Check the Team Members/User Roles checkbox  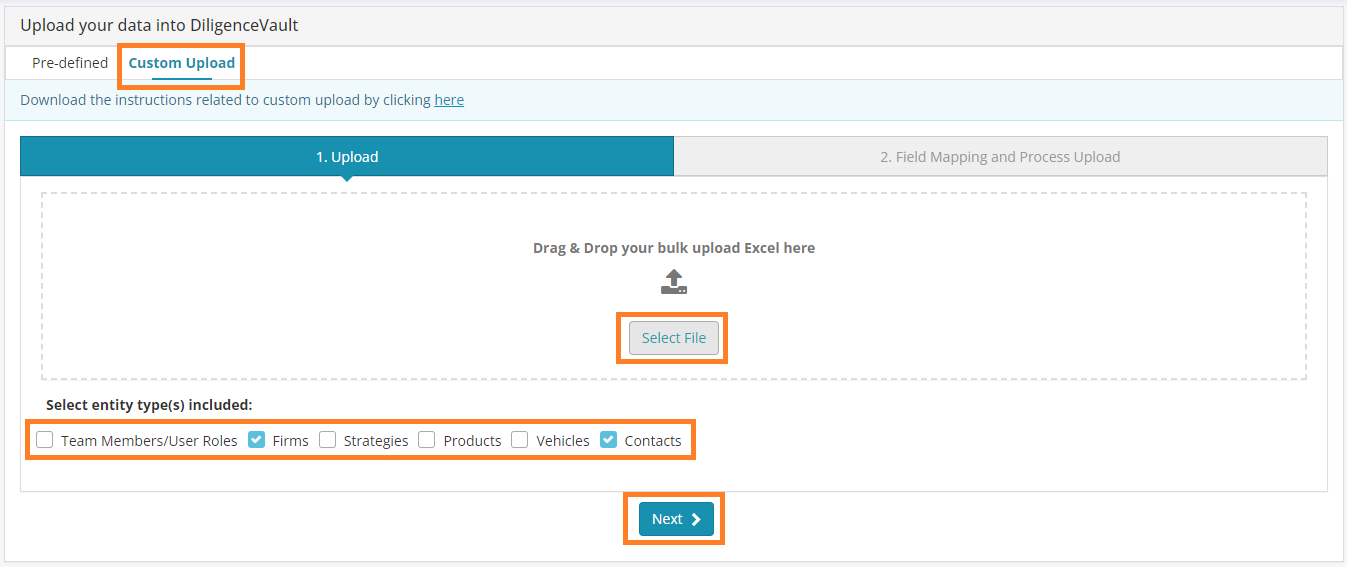(45, 439)
